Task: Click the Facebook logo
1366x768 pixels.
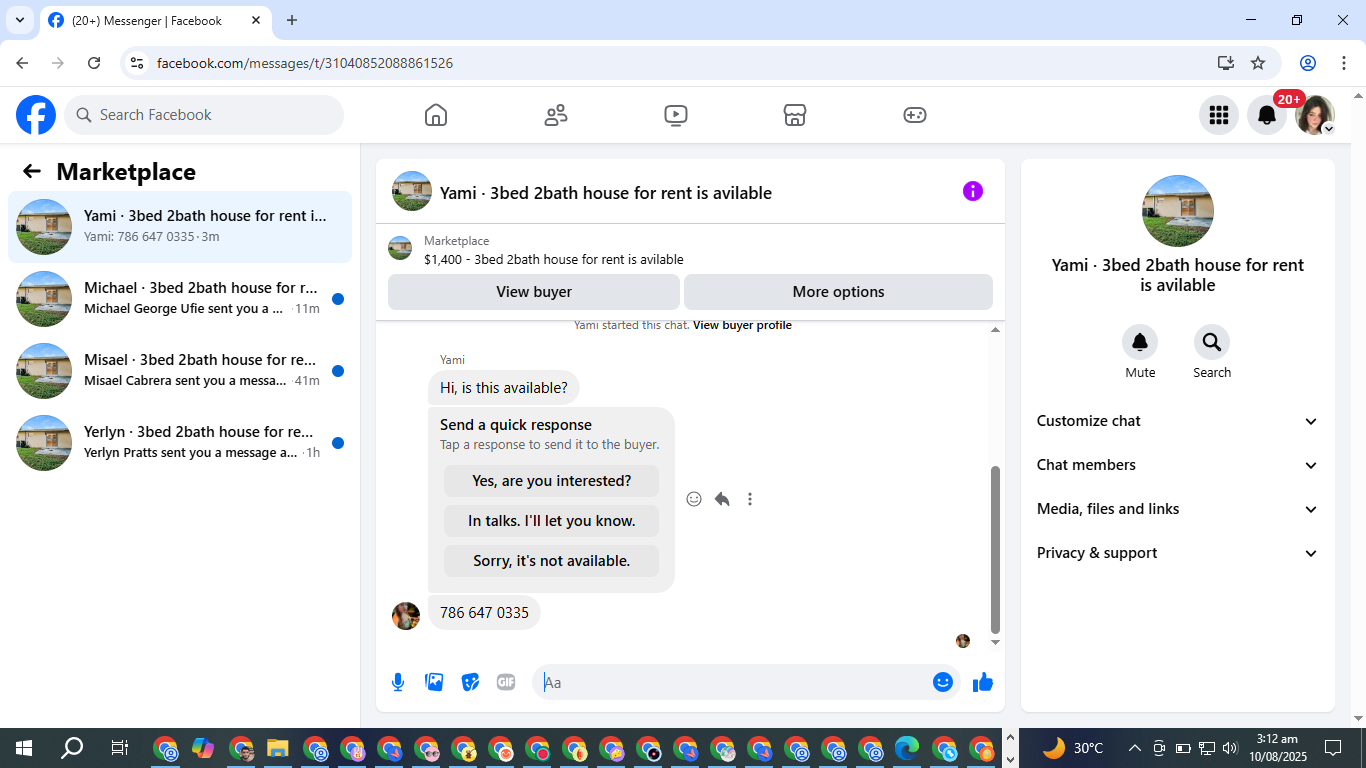Action: pyautogui.click(x=36, y=115)
